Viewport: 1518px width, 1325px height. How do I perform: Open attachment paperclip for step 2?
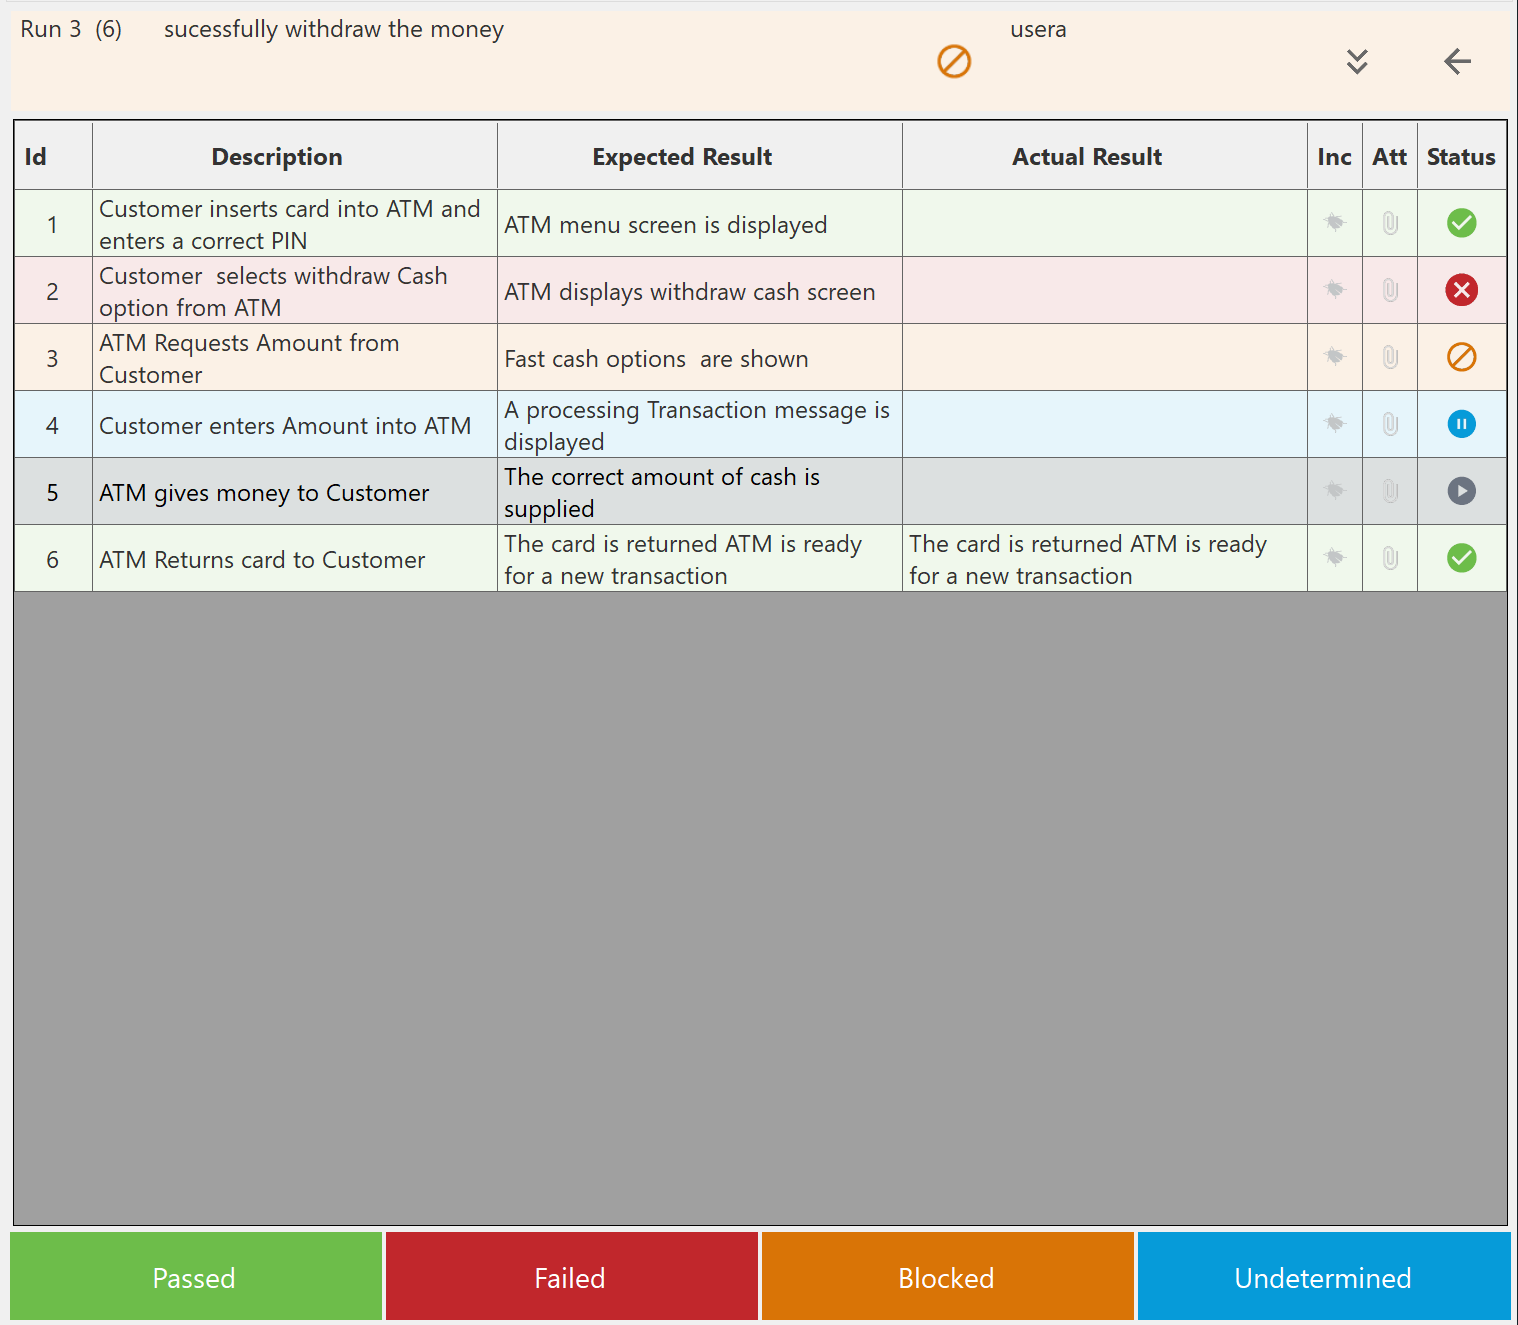(1389, 290)
